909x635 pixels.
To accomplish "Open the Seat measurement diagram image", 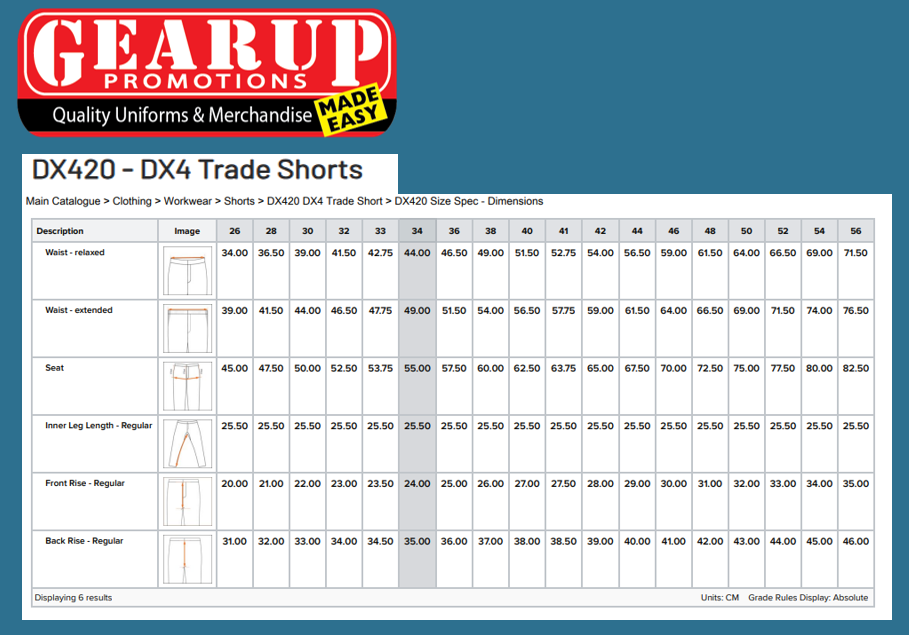I will click(187, 386).
